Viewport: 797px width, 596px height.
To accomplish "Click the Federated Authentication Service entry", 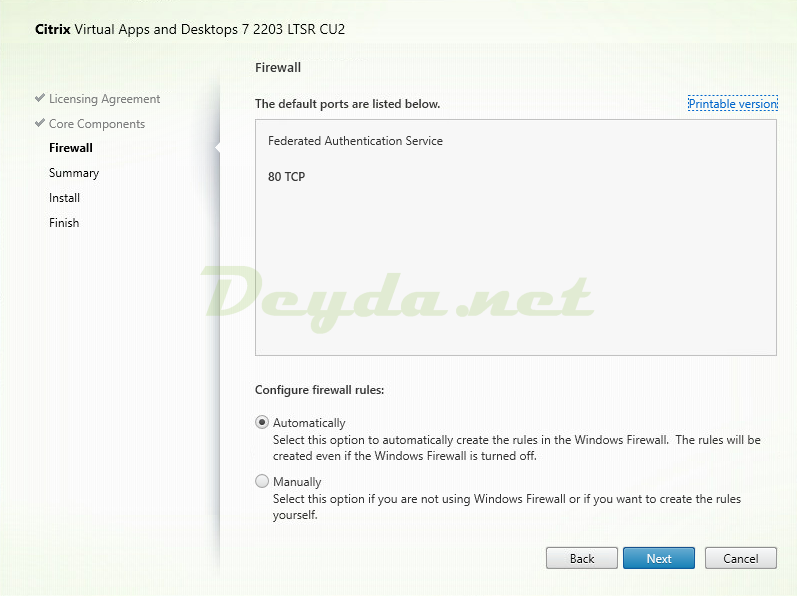I will click(x=355, y=141).
